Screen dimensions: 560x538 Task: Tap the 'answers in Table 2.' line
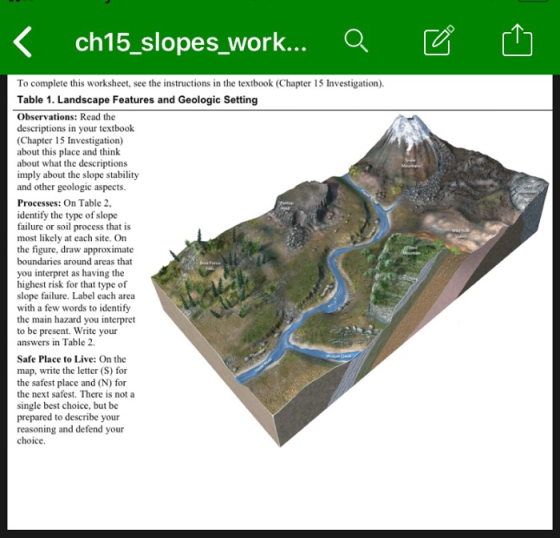coord(56,342)
